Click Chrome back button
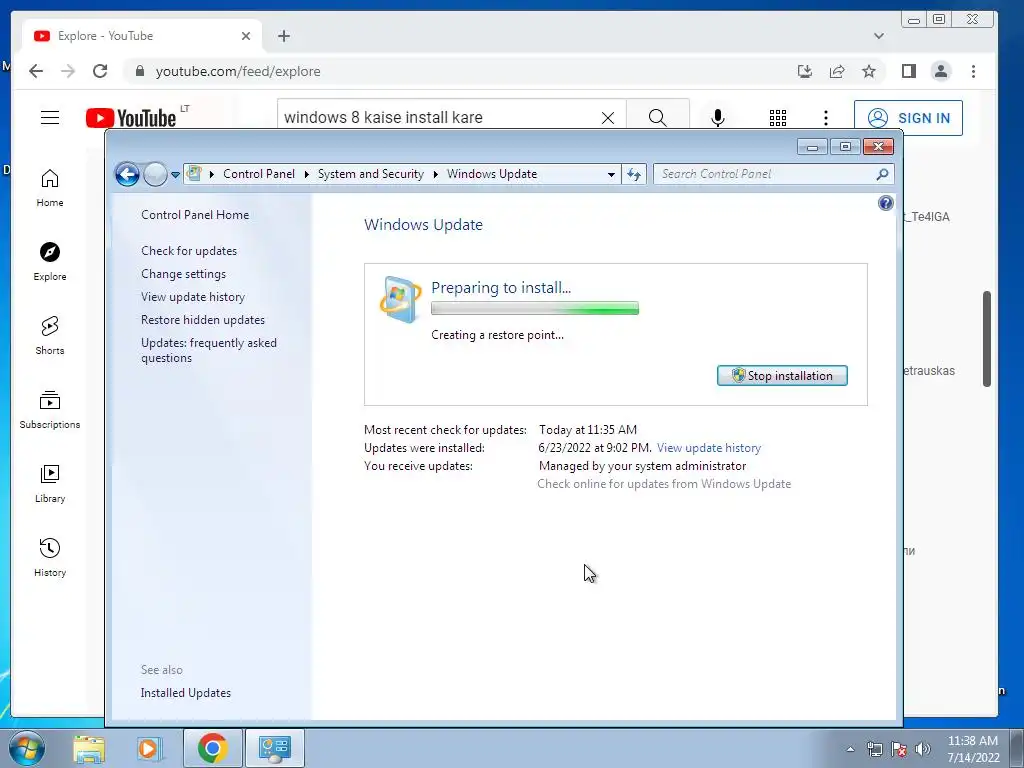 tap(36, 71)
